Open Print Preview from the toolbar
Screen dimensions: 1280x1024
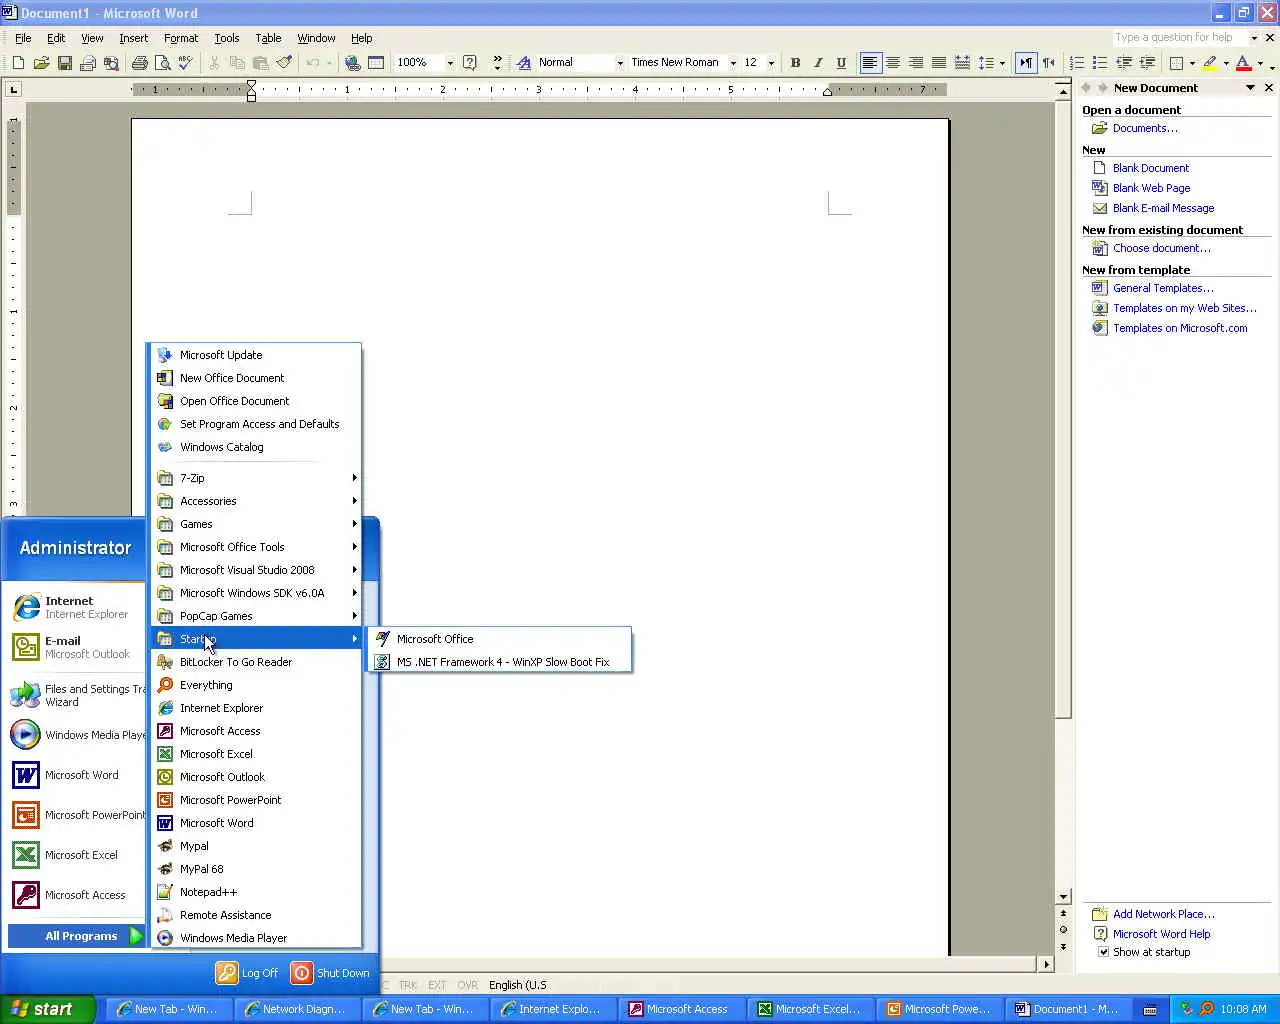click(x=163, y=62)
